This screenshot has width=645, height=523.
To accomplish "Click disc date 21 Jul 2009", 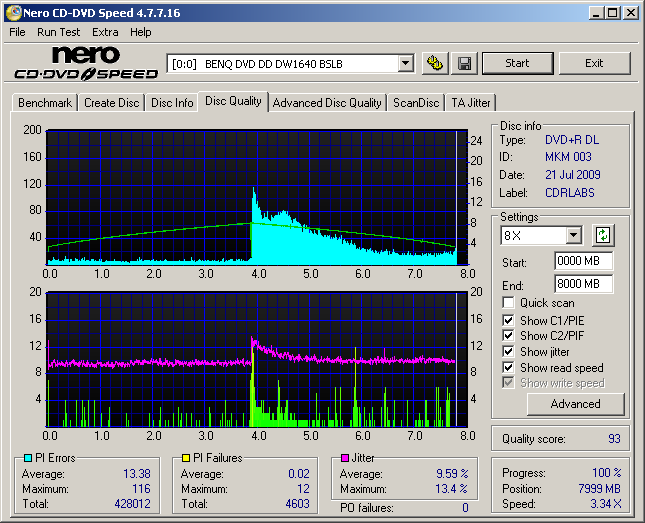I will (x=573, y=174).
